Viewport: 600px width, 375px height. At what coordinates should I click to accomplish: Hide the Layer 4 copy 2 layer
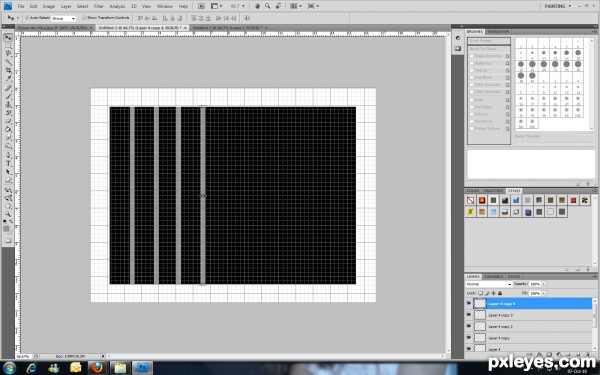469,326
